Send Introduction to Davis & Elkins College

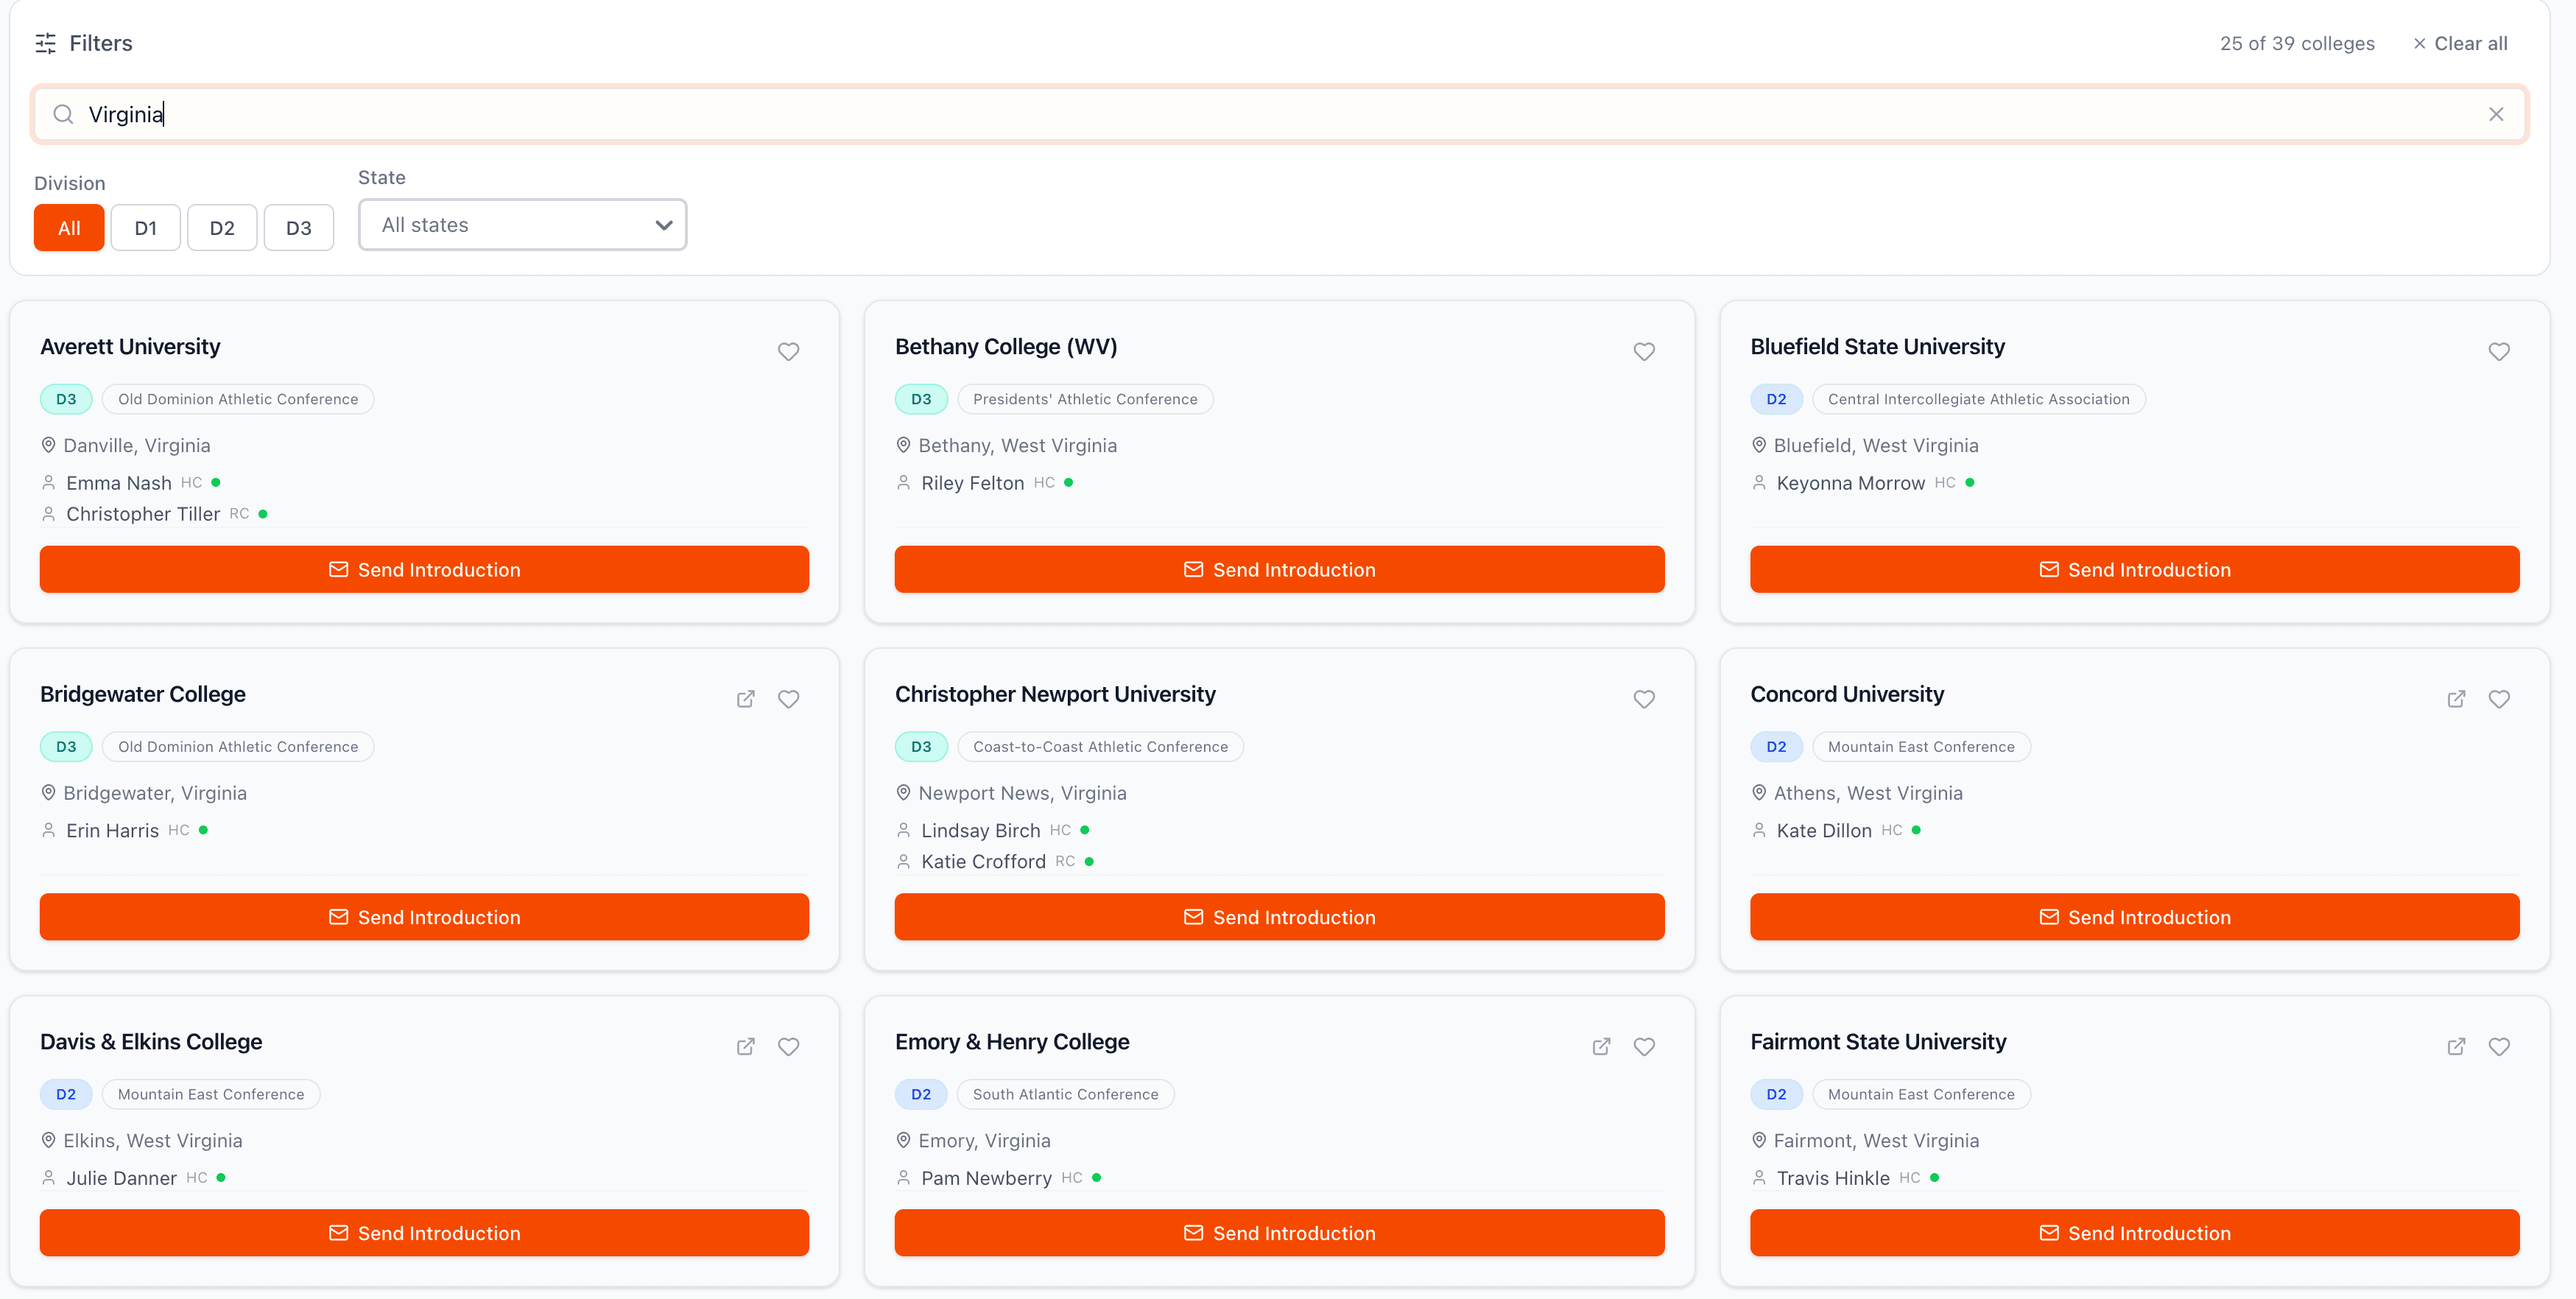point(424,1233)
